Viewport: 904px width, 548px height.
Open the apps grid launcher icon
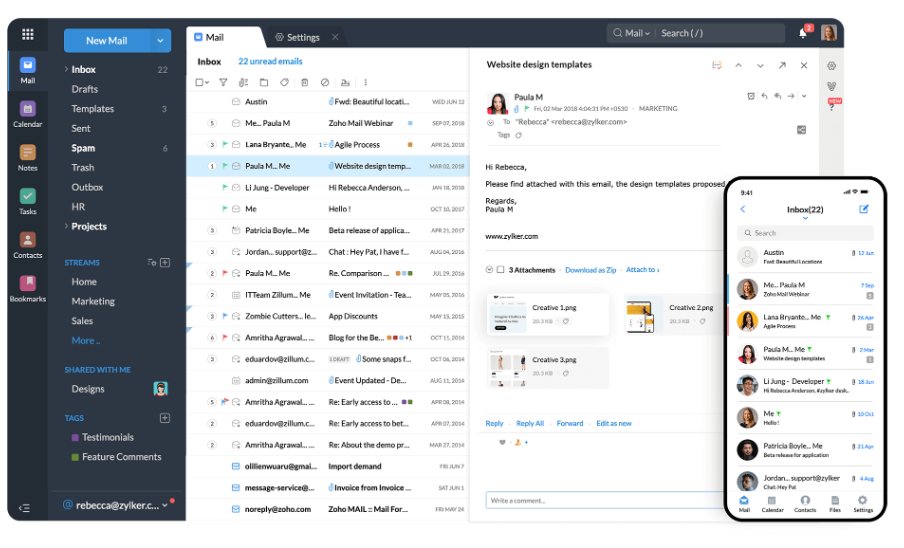pyautogui.click(x=27, y=34)
